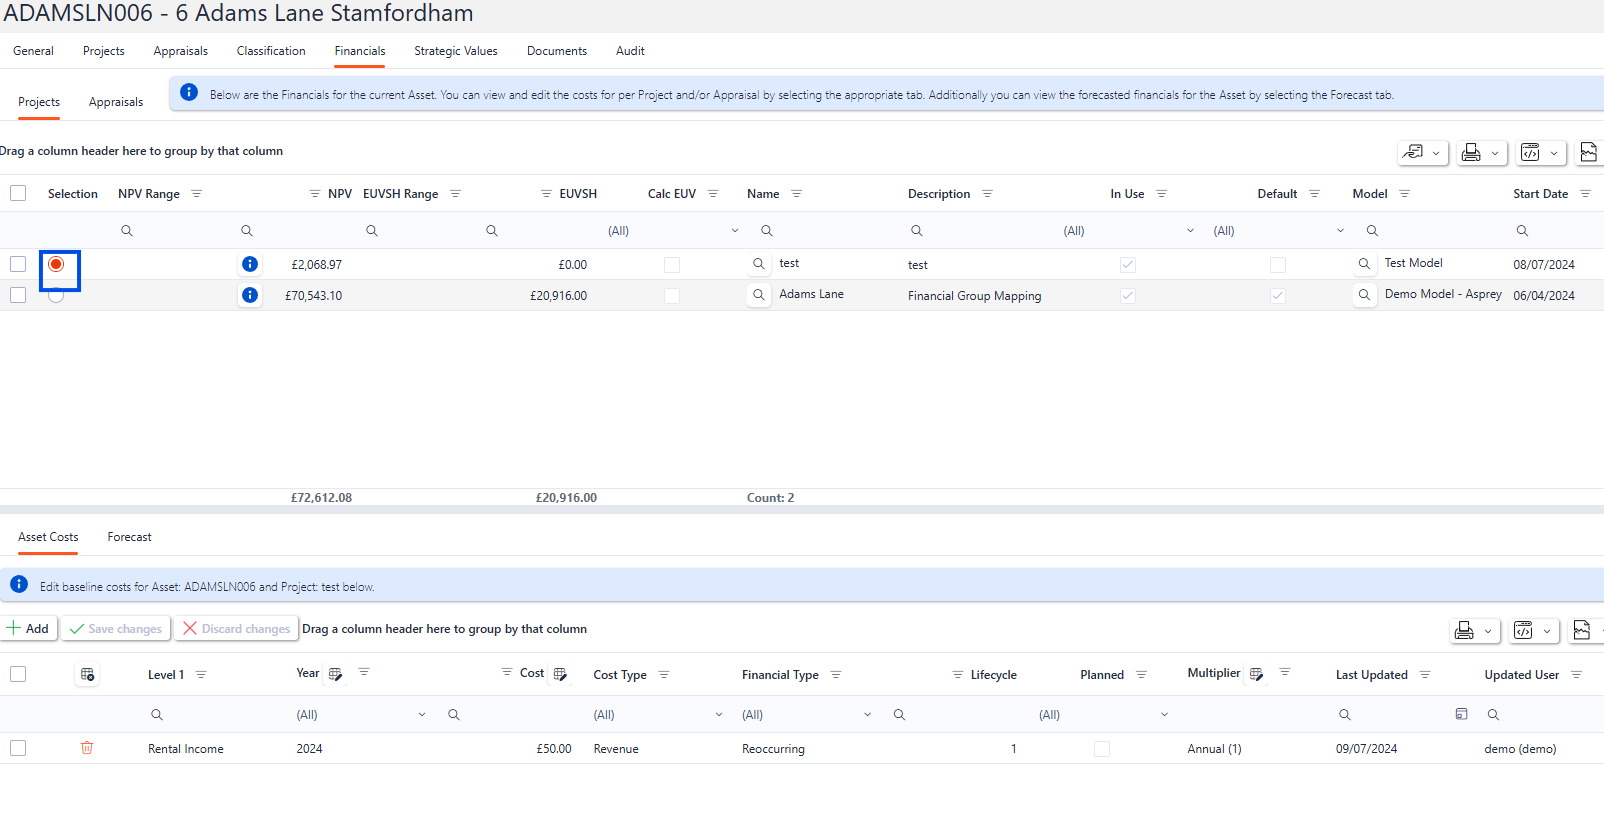Click the filter icon on the NPV Range column
The width and height of the screenshot is (1604, 823).
(196, 194)
